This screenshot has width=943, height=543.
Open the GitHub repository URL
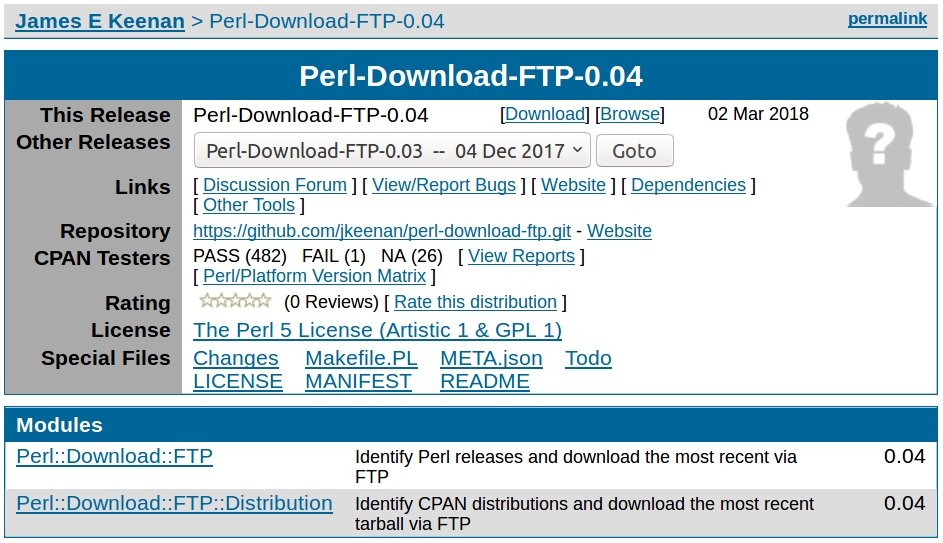coord(382,231)
